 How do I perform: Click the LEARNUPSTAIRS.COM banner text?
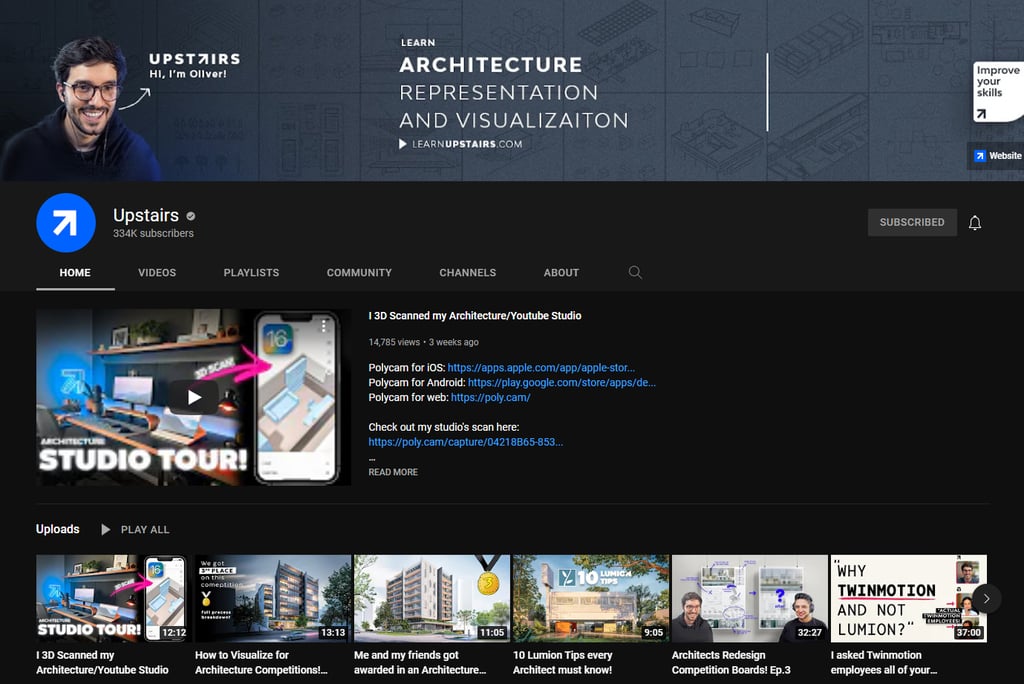tap(467, 144)
